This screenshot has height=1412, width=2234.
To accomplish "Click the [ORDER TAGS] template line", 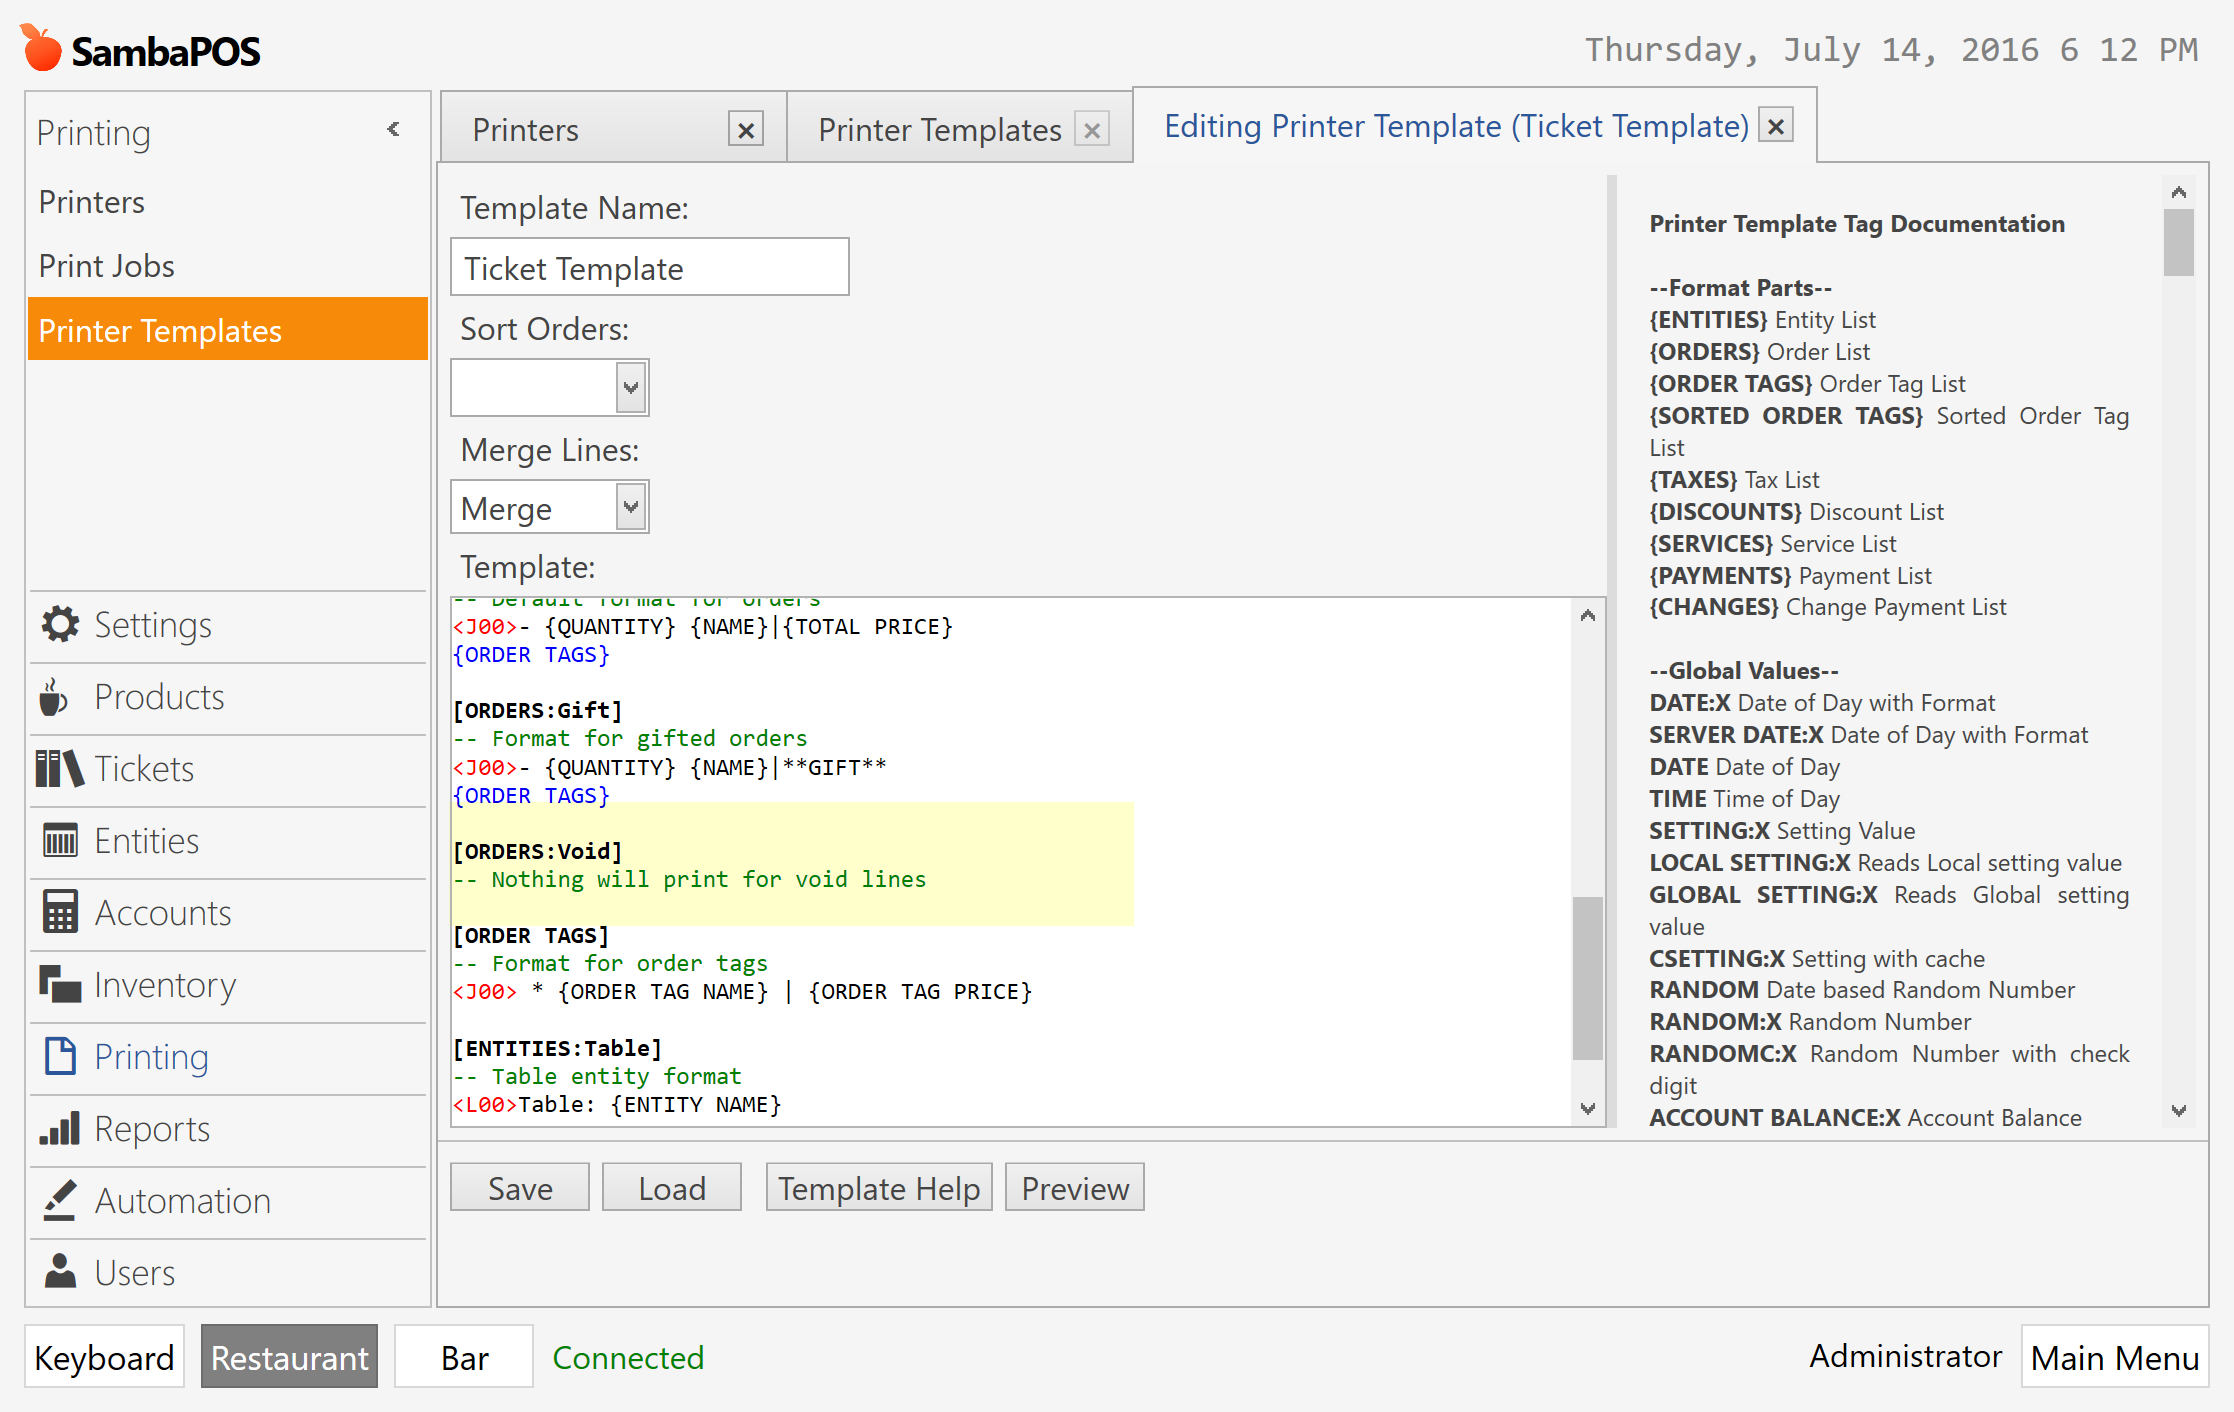I will point(531,935).
